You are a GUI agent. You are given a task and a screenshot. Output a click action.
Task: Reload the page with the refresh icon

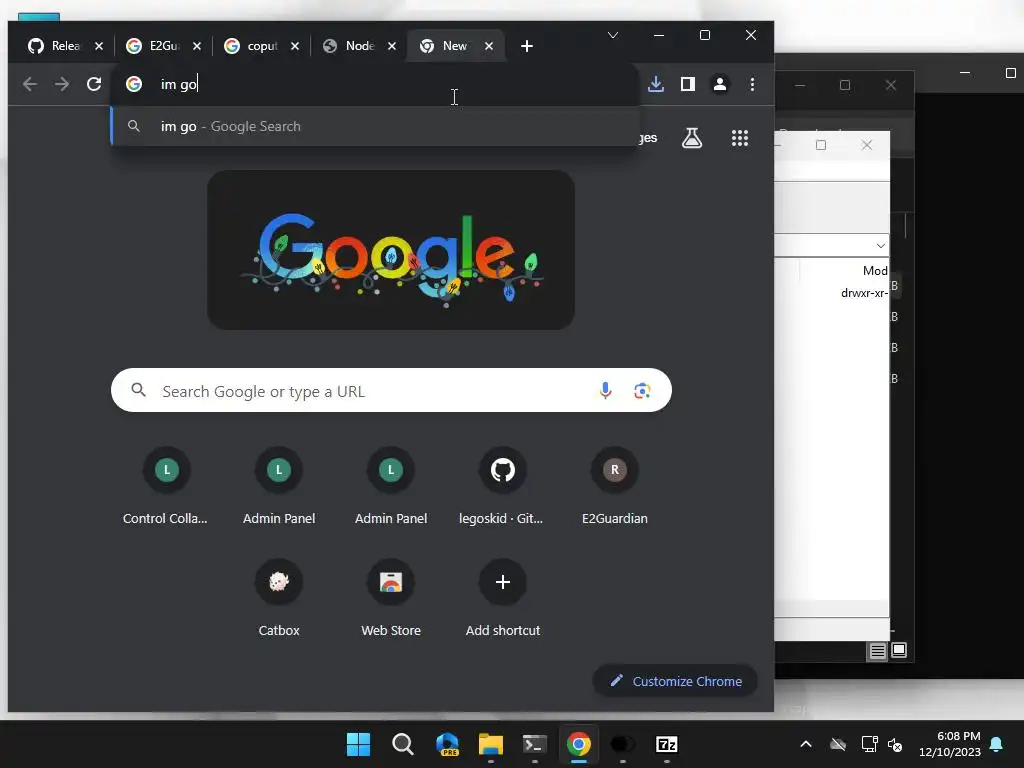pyautogui.click(x=94, y=84)
